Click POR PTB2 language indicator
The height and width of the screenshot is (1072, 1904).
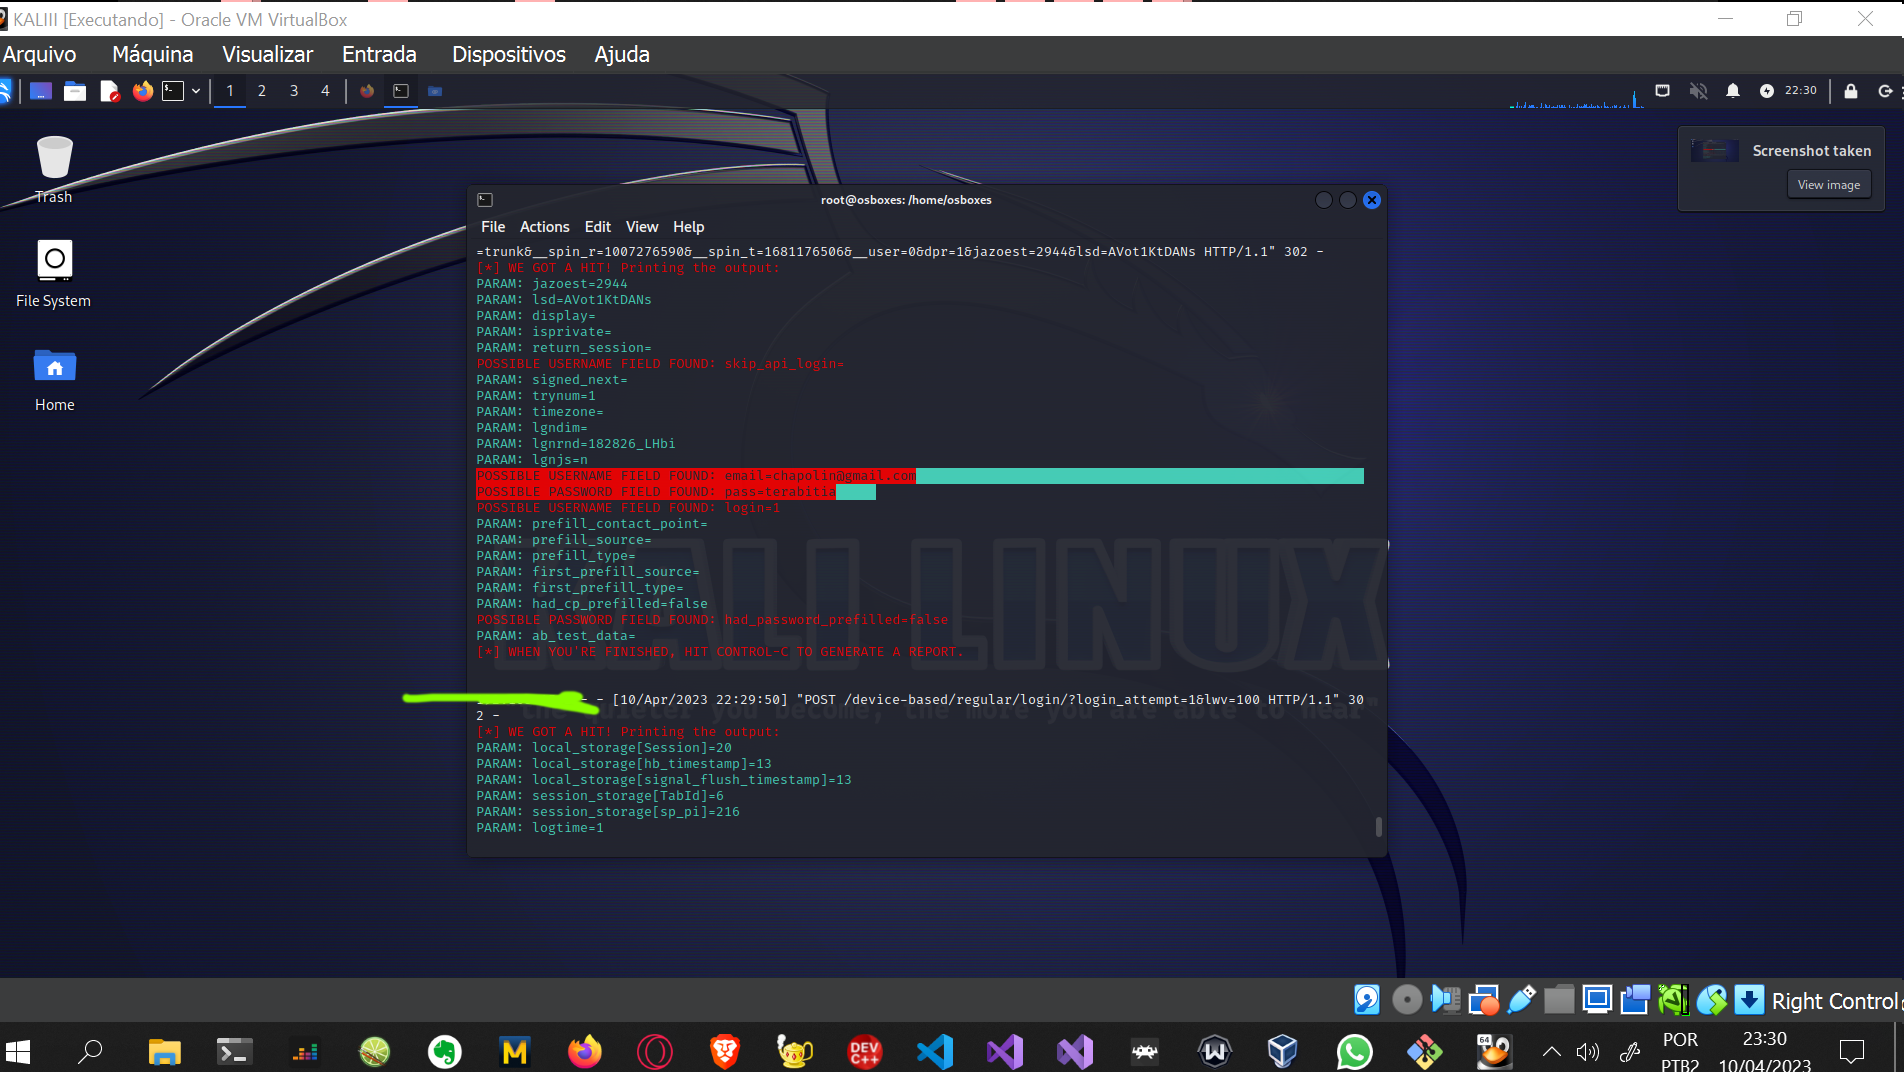click(1680, 1052)
